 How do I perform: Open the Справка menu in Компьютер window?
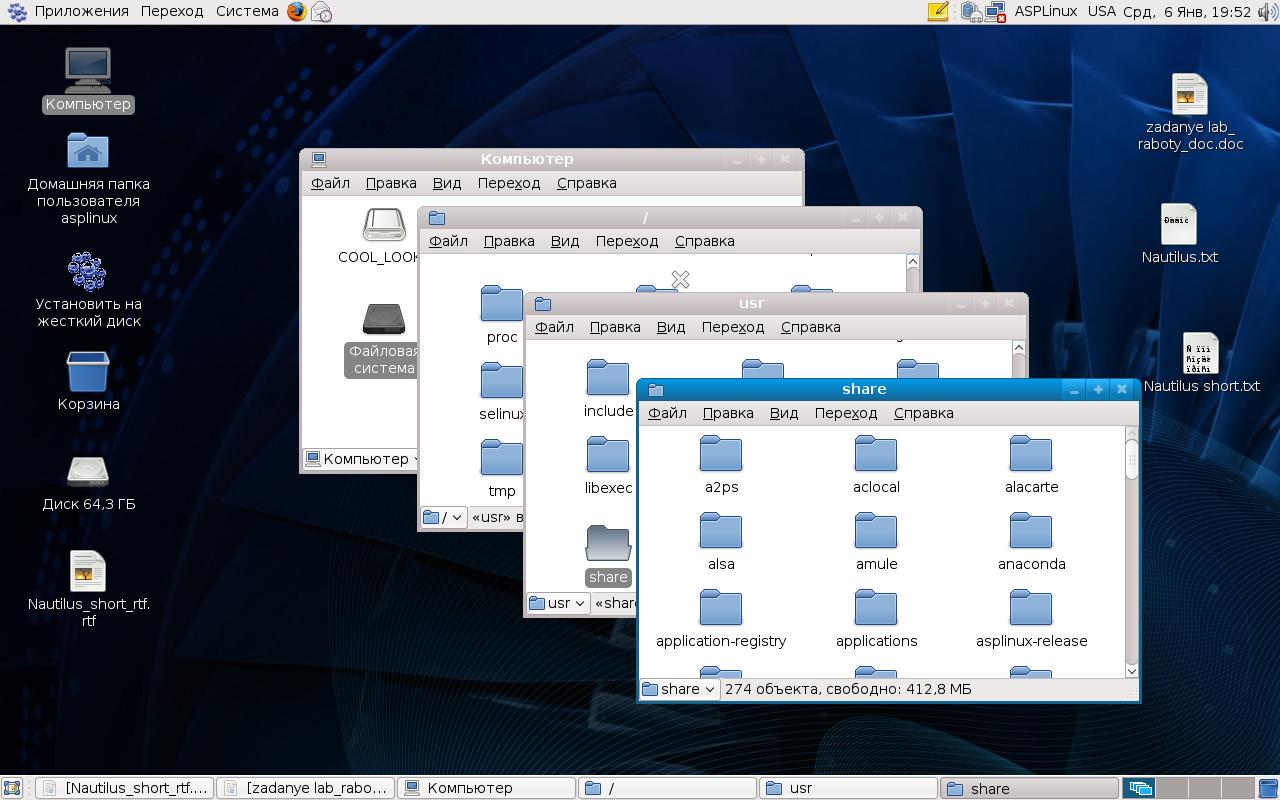pyautogui.click(x=586, y=183)
